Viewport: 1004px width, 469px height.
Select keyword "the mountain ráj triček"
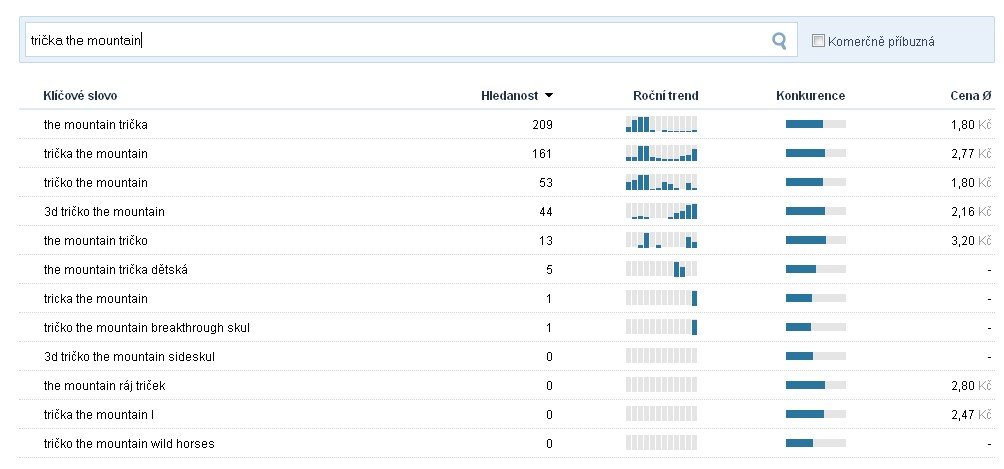104,386
